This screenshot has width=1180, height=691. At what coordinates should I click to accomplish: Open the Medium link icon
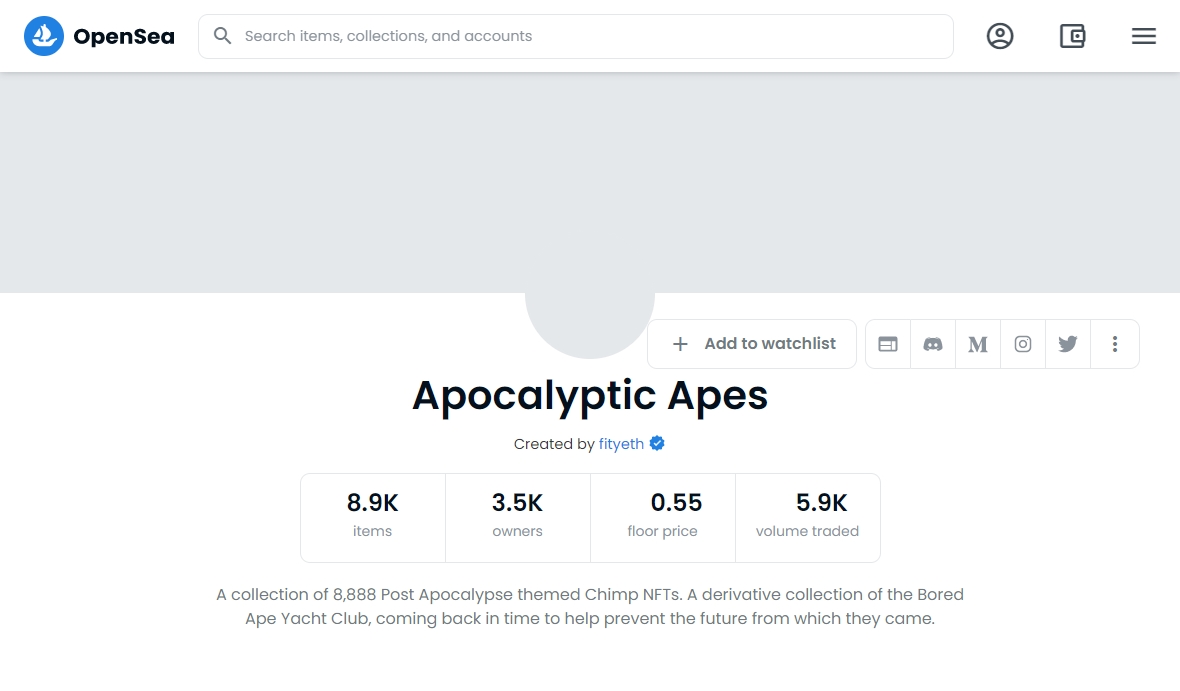(978, 344)
